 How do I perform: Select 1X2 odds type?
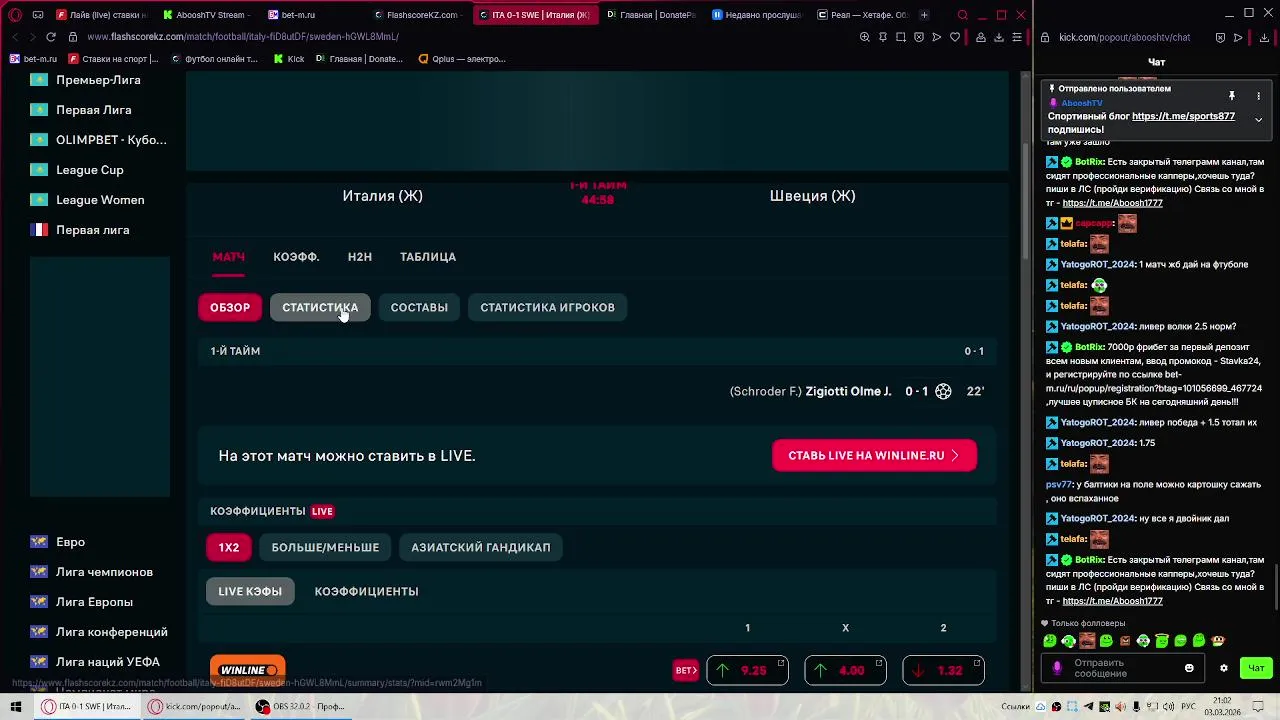[229, 547]
